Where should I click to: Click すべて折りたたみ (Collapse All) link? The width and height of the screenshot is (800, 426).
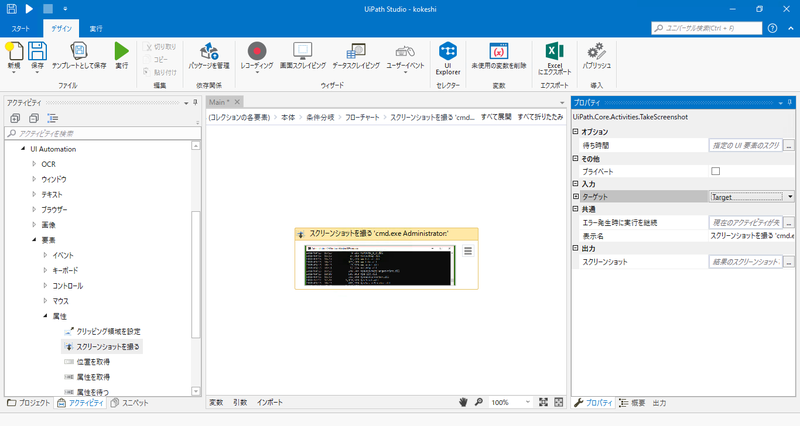pos(540,117)
